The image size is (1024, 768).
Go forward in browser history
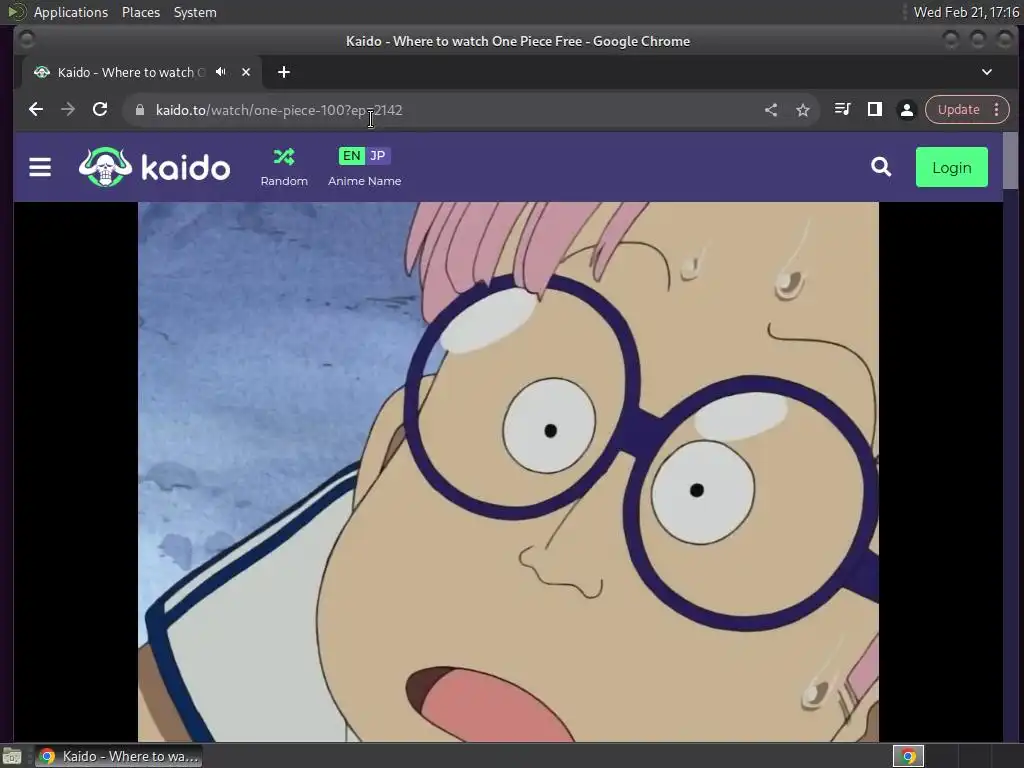(68, 110)
